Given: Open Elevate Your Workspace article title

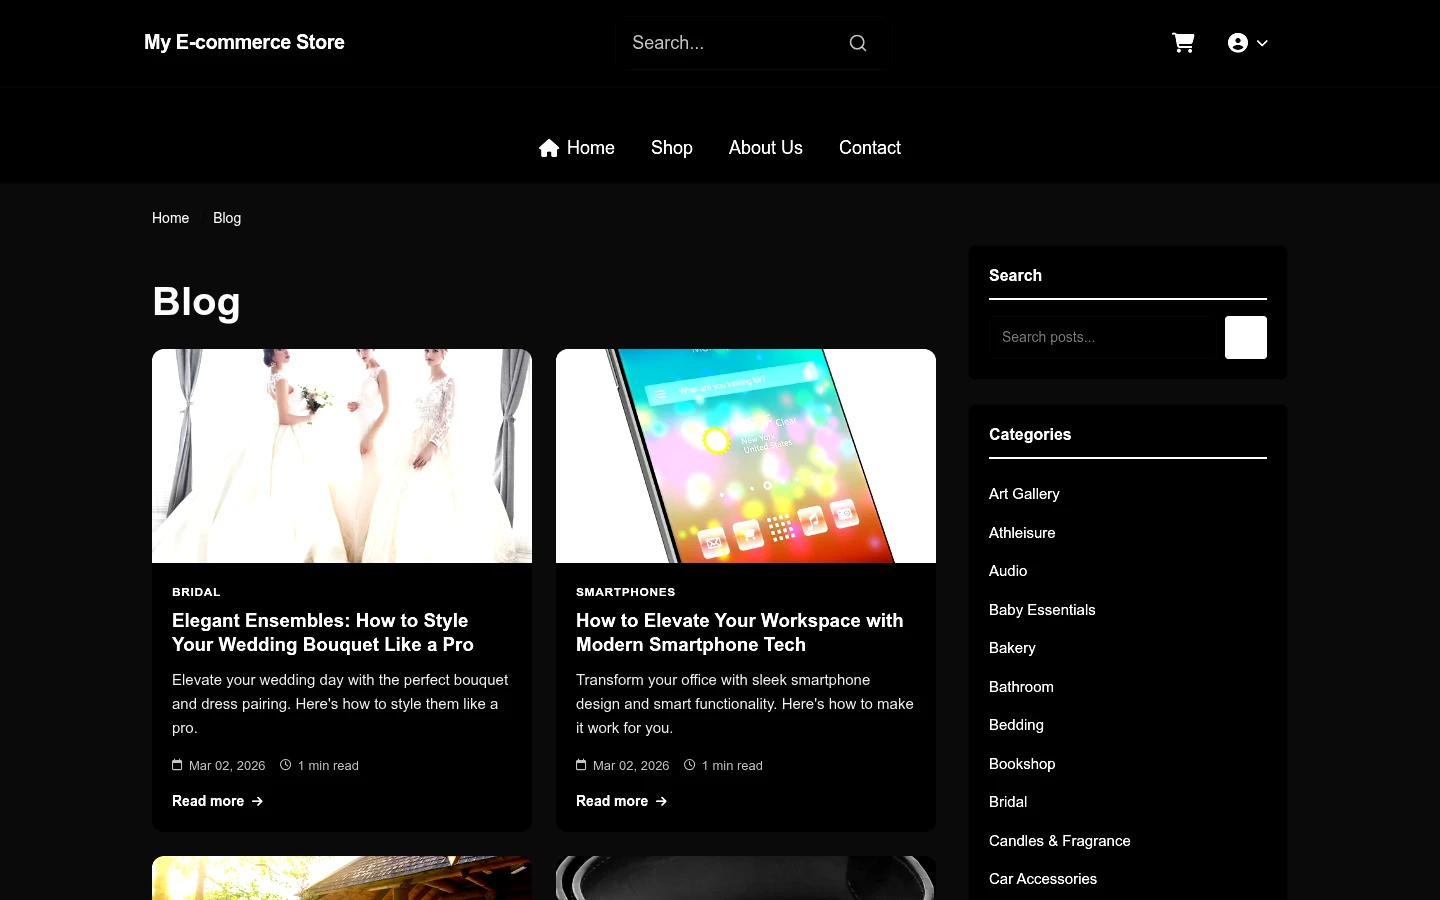Looking at the screenshot, I should pos(740,633).
